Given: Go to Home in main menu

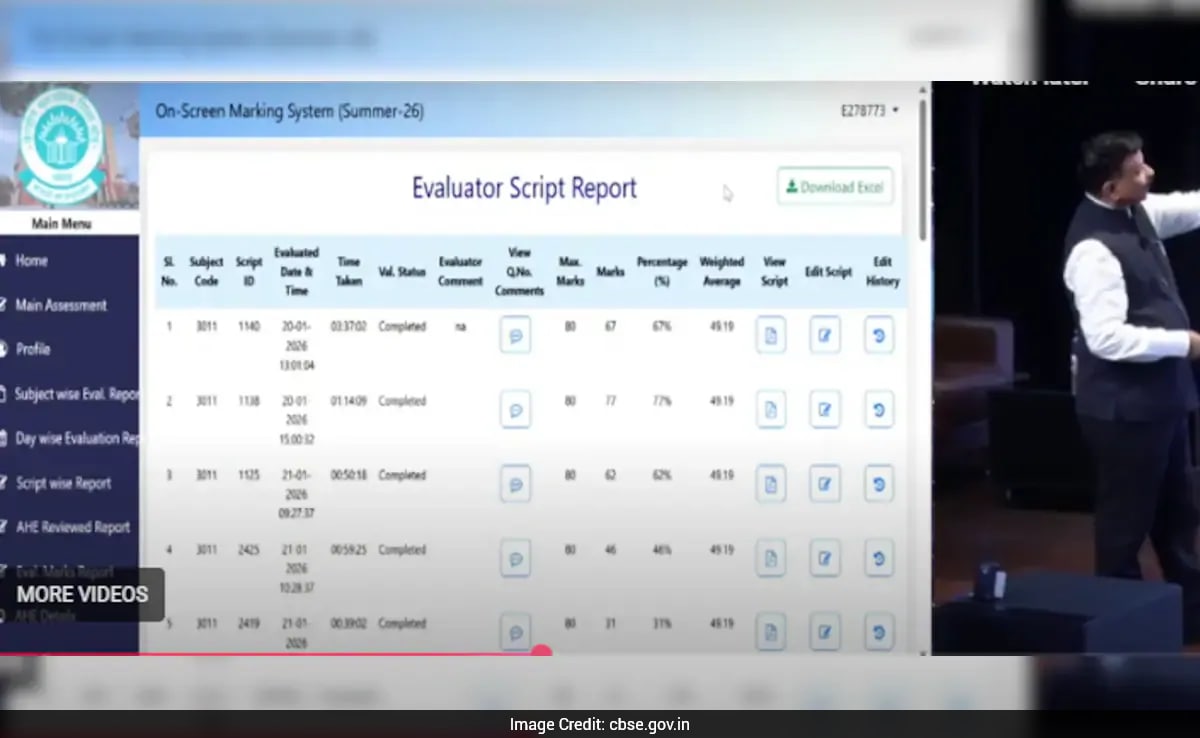Looking at the screenshot, I should click(31, 261).
